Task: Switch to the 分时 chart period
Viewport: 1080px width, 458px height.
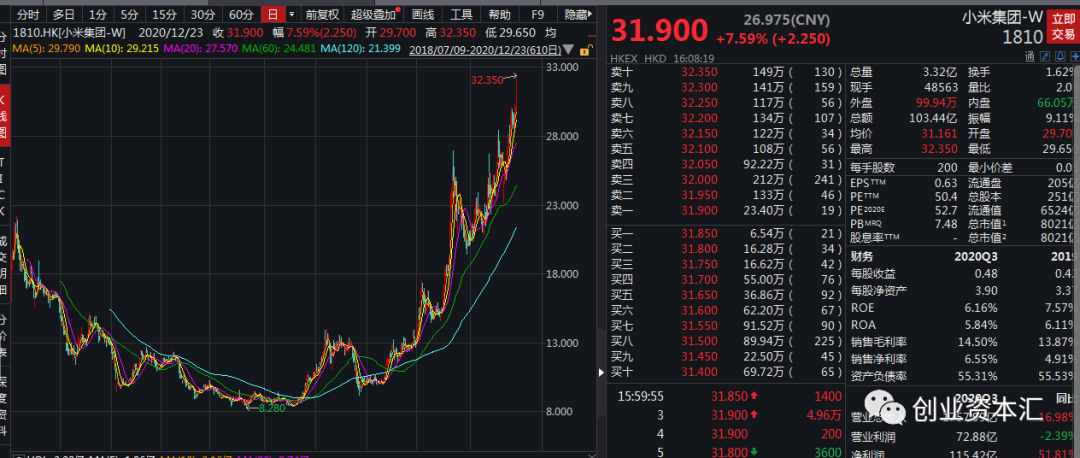Action: (x=28, y=14)
